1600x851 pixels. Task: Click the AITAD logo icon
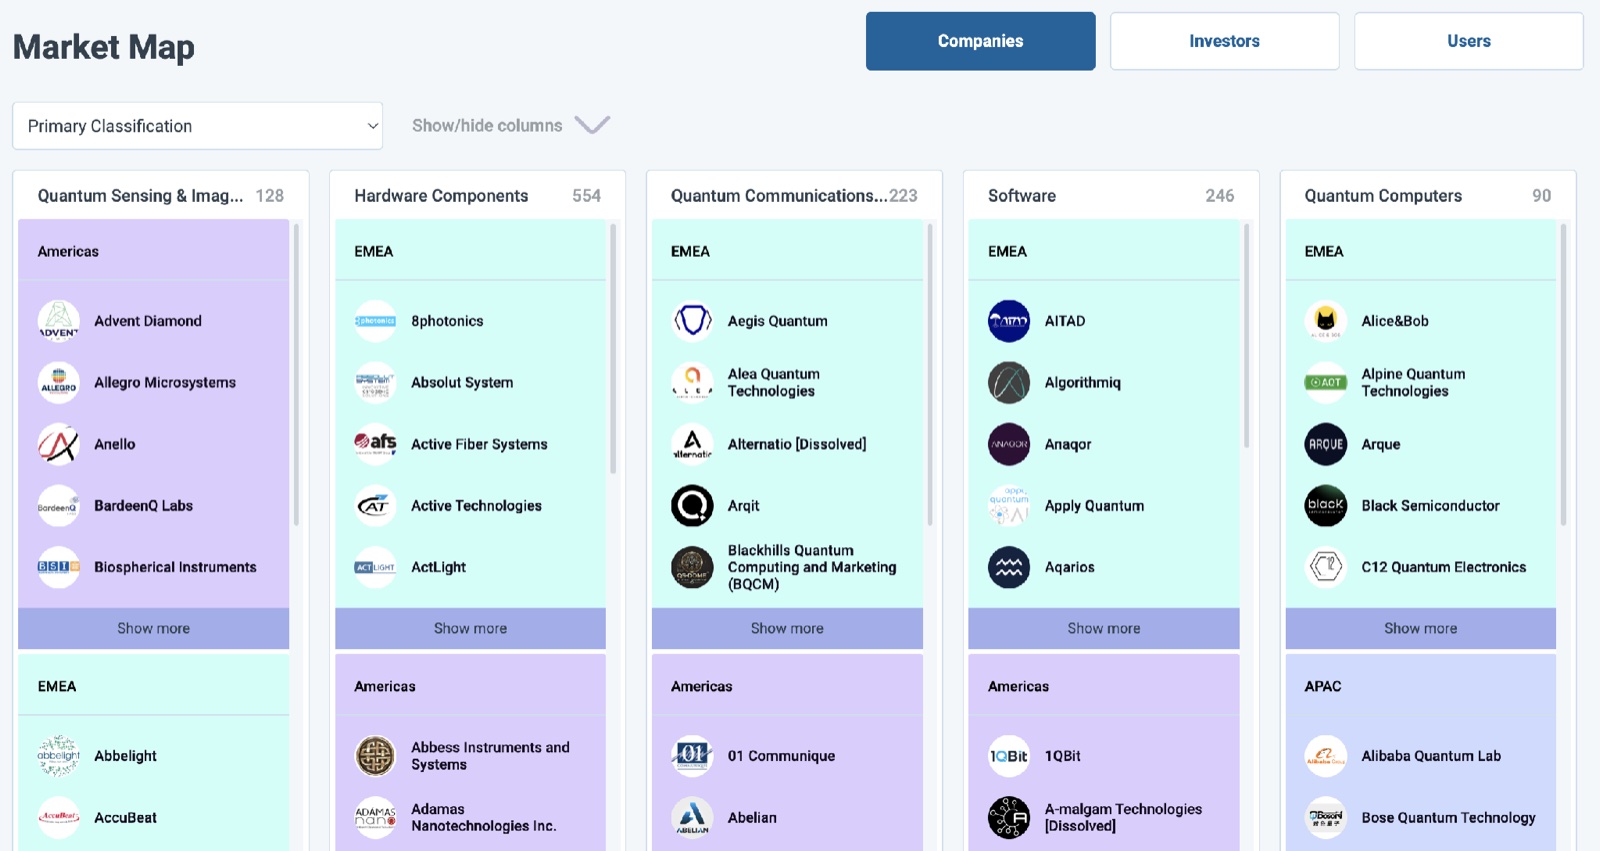click(x=1009, y=321)
